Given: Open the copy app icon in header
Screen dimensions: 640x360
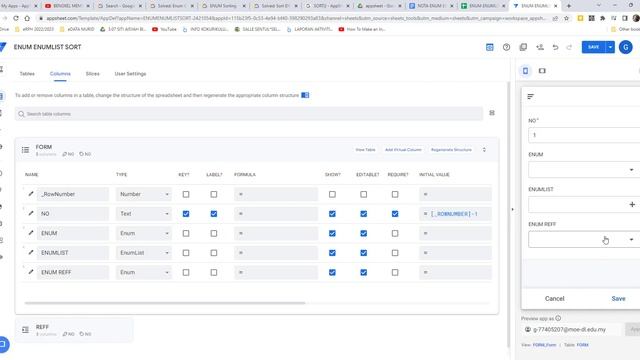Looking at the screenshot, I should click(523, 47).
